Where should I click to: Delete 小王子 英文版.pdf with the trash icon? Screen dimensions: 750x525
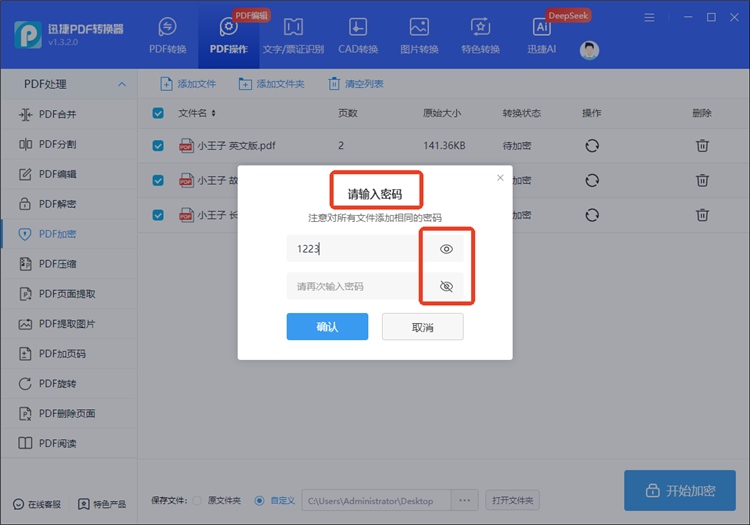point(702,145)
